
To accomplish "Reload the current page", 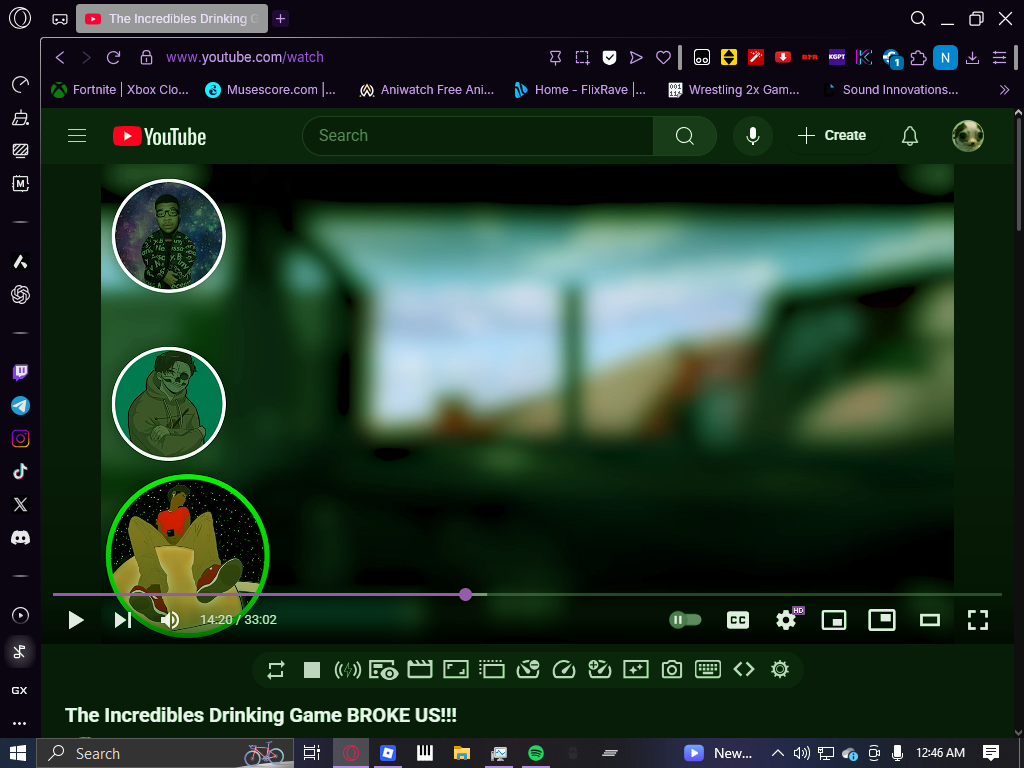I will coord(114,57).
